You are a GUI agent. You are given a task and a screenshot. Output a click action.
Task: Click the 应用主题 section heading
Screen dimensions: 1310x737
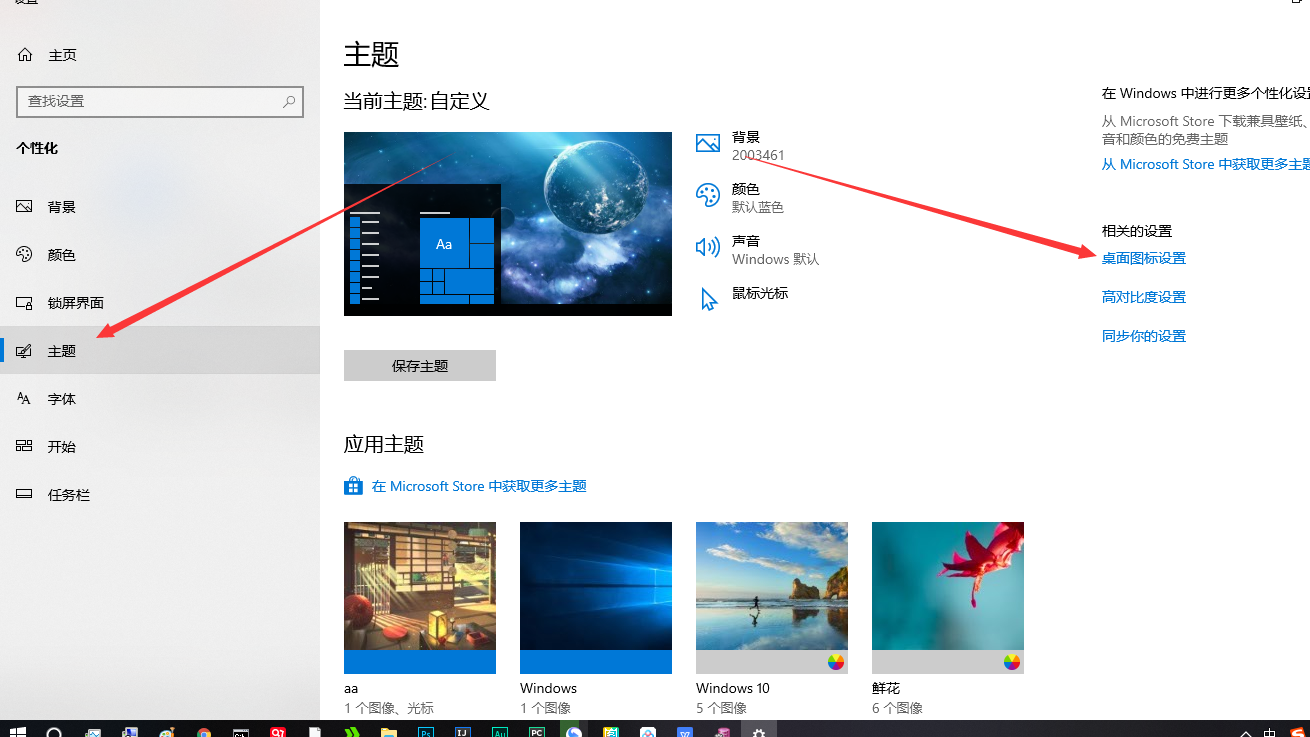point(384,444)
